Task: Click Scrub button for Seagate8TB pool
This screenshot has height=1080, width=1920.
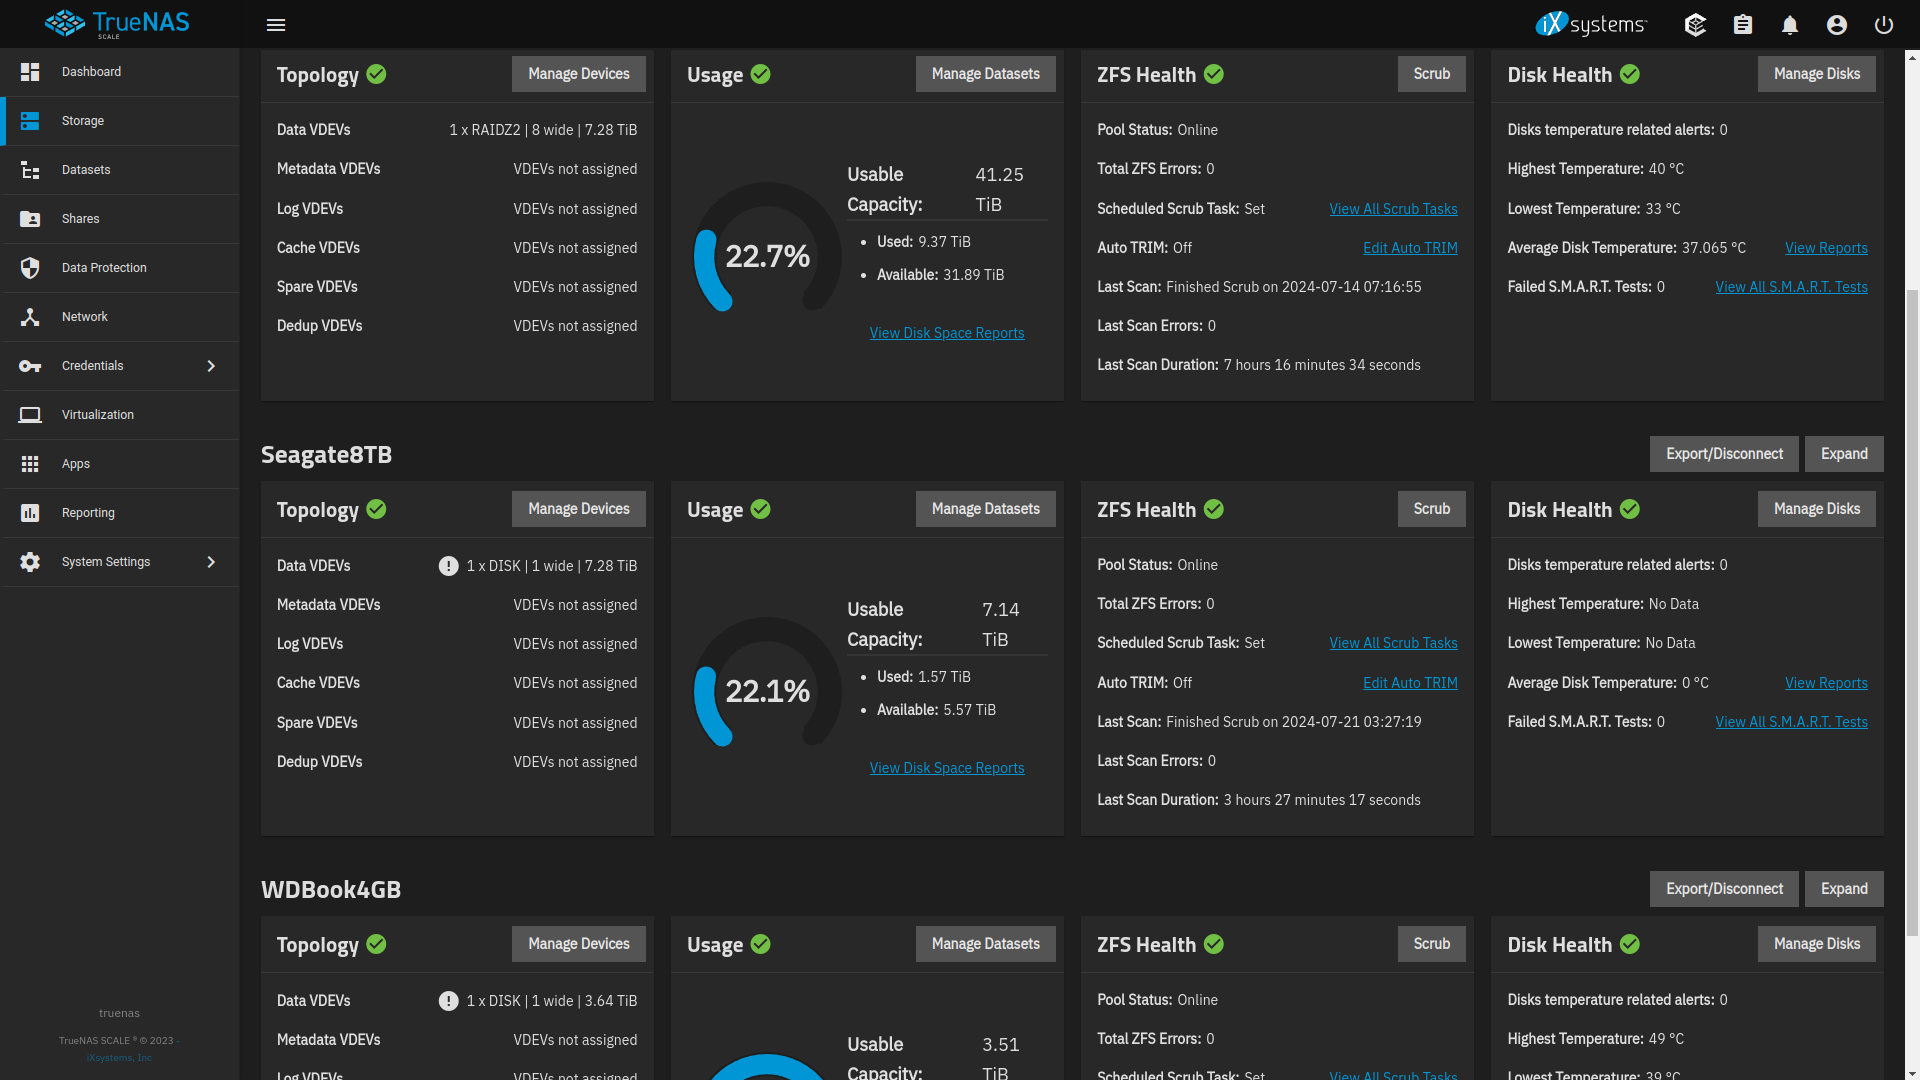Action: 1431,508
